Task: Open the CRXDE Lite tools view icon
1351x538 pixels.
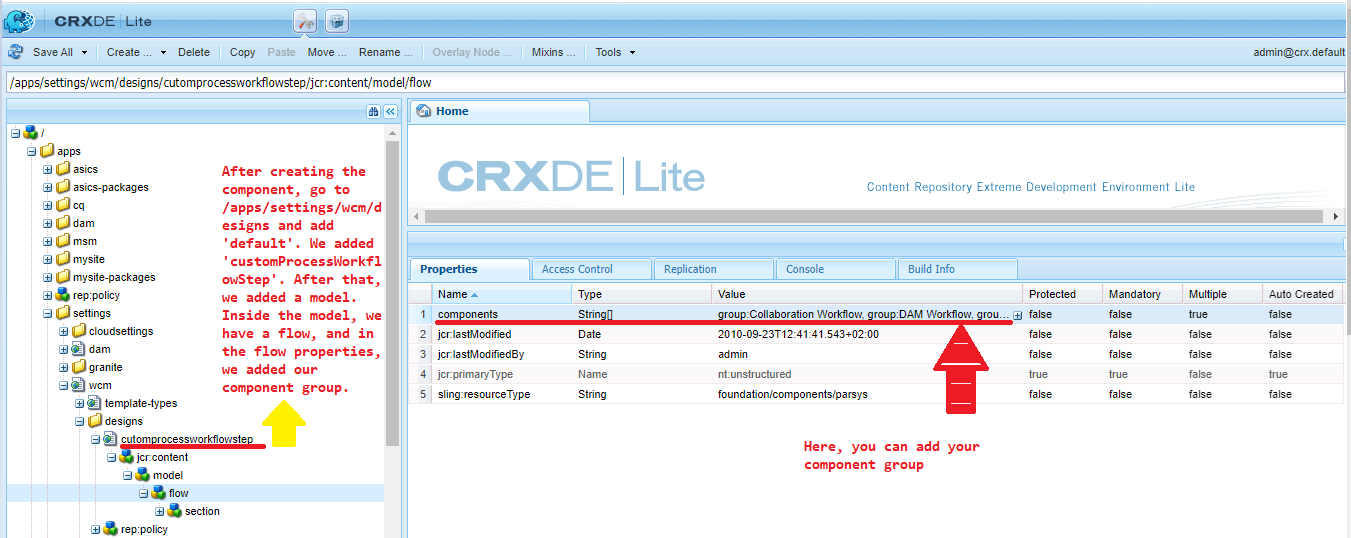Action: [305, 20]
